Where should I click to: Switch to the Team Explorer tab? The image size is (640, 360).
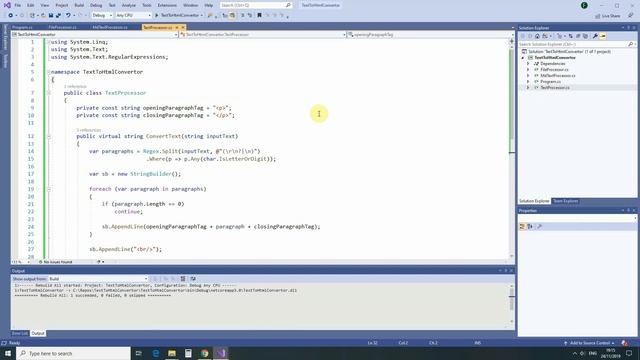coord(565,201)
